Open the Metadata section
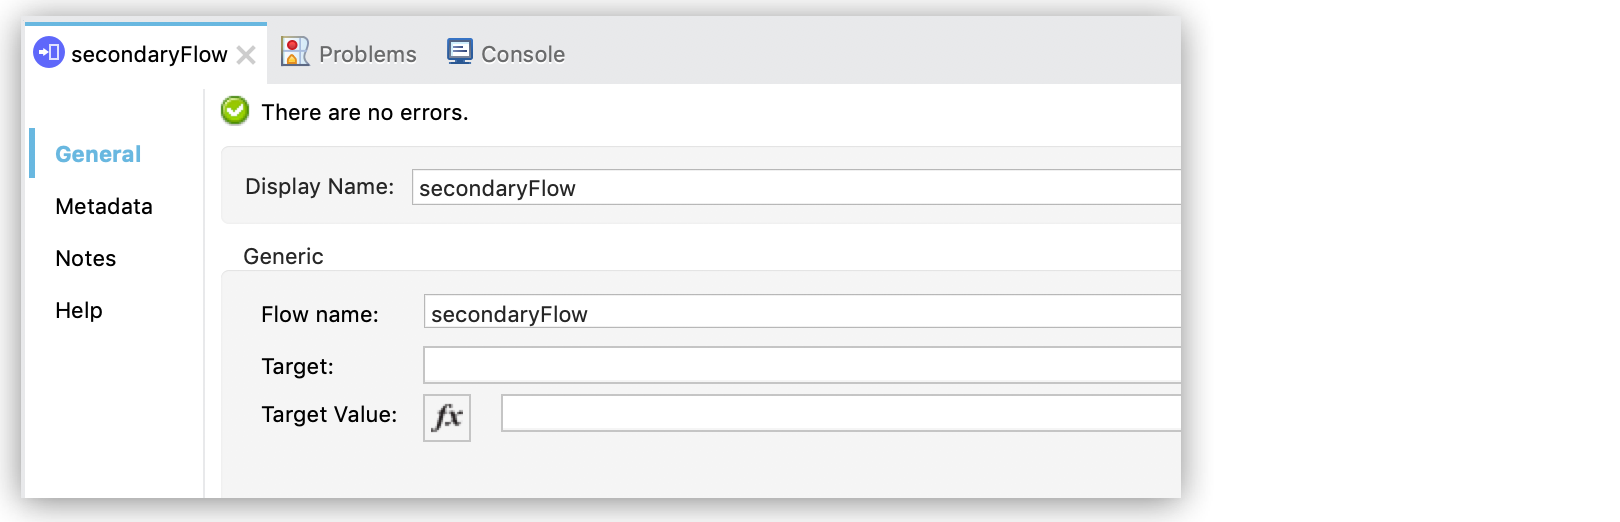The width and height of the screenshot is (1620, 522). [104, 206]
